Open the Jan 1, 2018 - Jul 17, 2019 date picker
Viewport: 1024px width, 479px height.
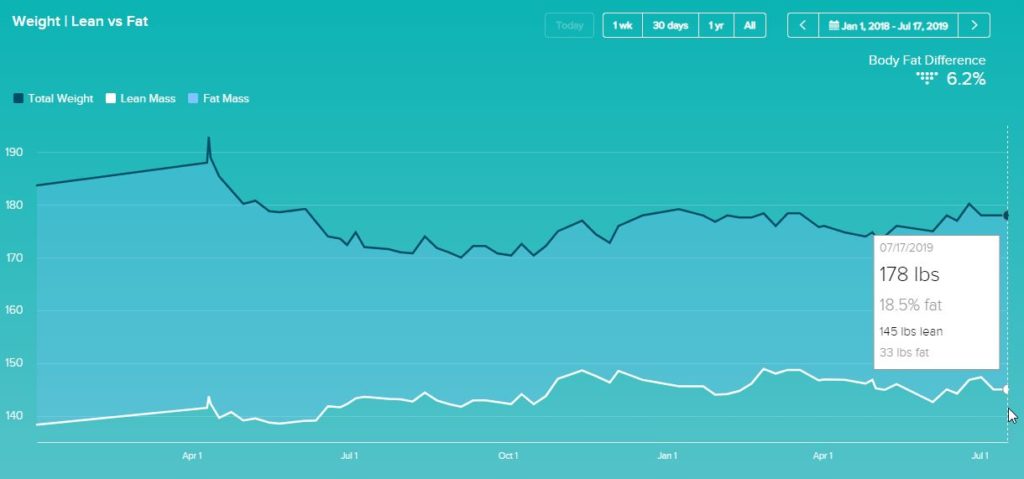(895, 25)
